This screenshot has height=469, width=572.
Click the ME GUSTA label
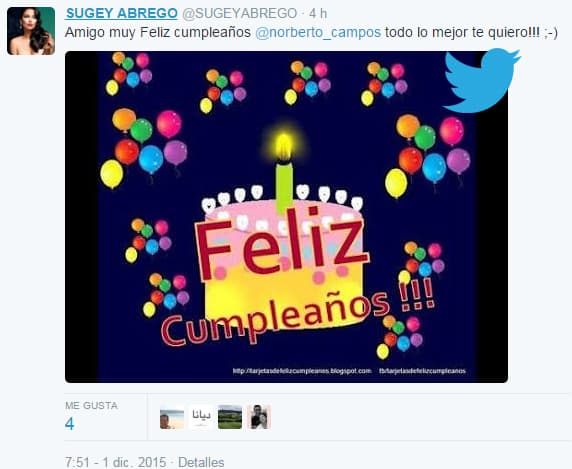pyautogui.click(x=92, y=406)
